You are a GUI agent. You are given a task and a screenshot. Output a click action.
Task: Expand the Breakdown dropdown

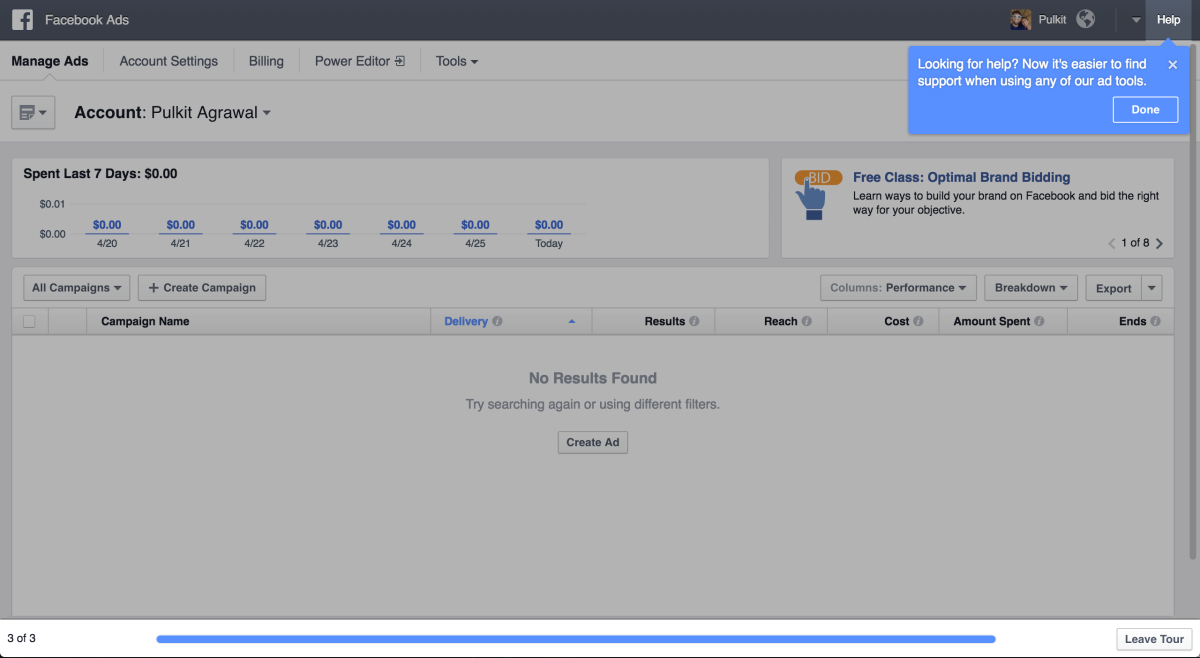point(1031,288)
